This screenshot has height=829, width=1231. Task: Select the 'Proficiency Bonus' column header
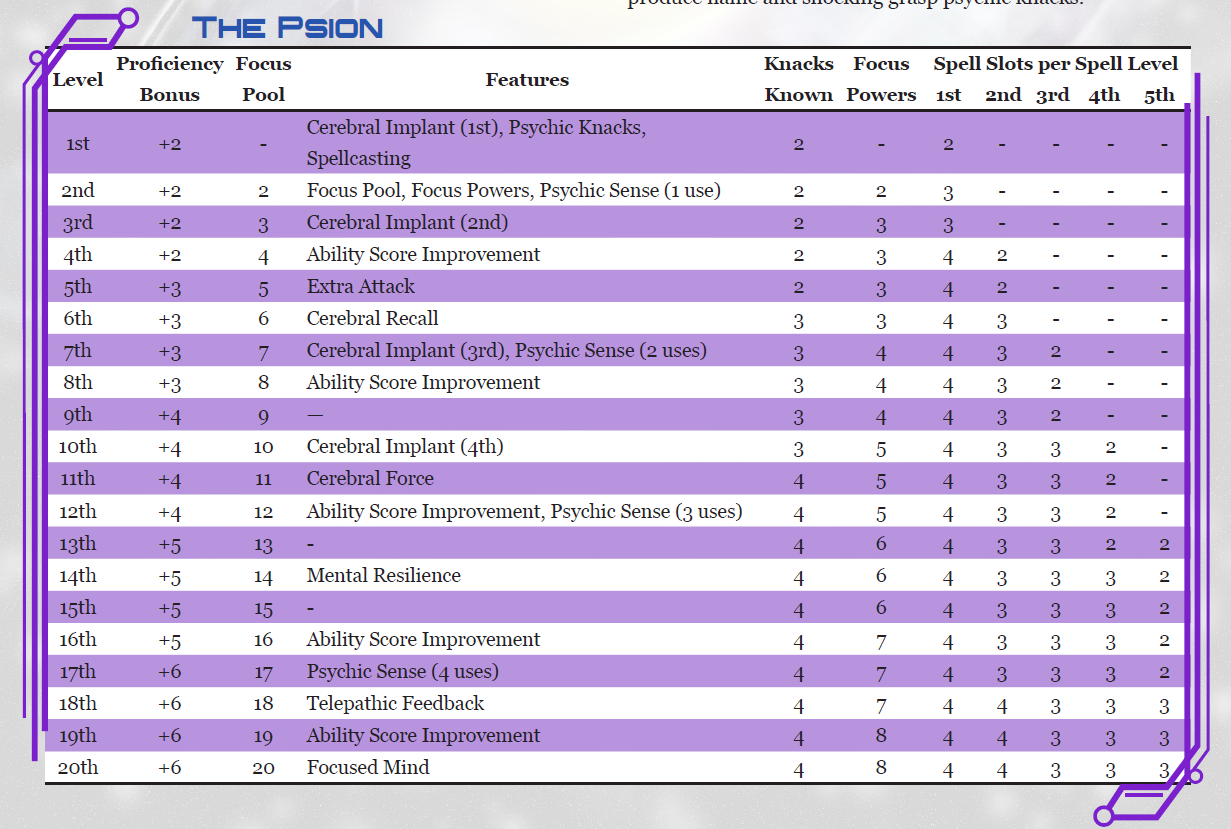pyautogui.click(x=169, y=79)
